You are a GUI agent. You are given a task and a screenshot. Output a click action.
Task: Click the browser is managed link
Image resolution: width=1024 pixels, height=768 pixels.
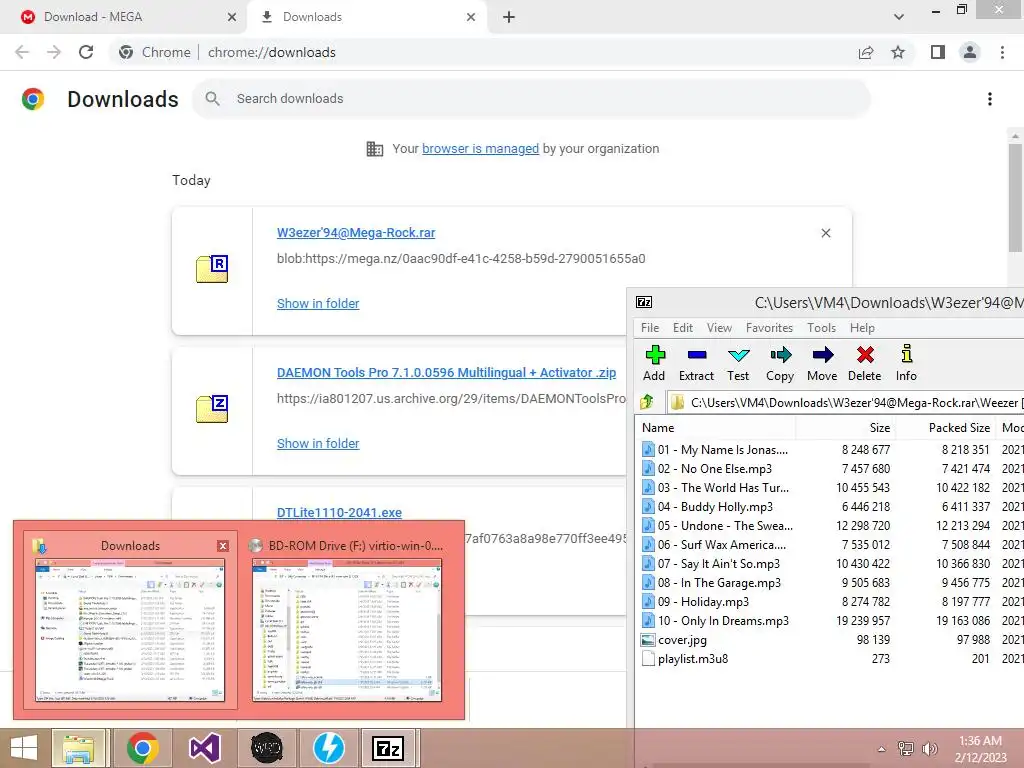tap(481, 148)
